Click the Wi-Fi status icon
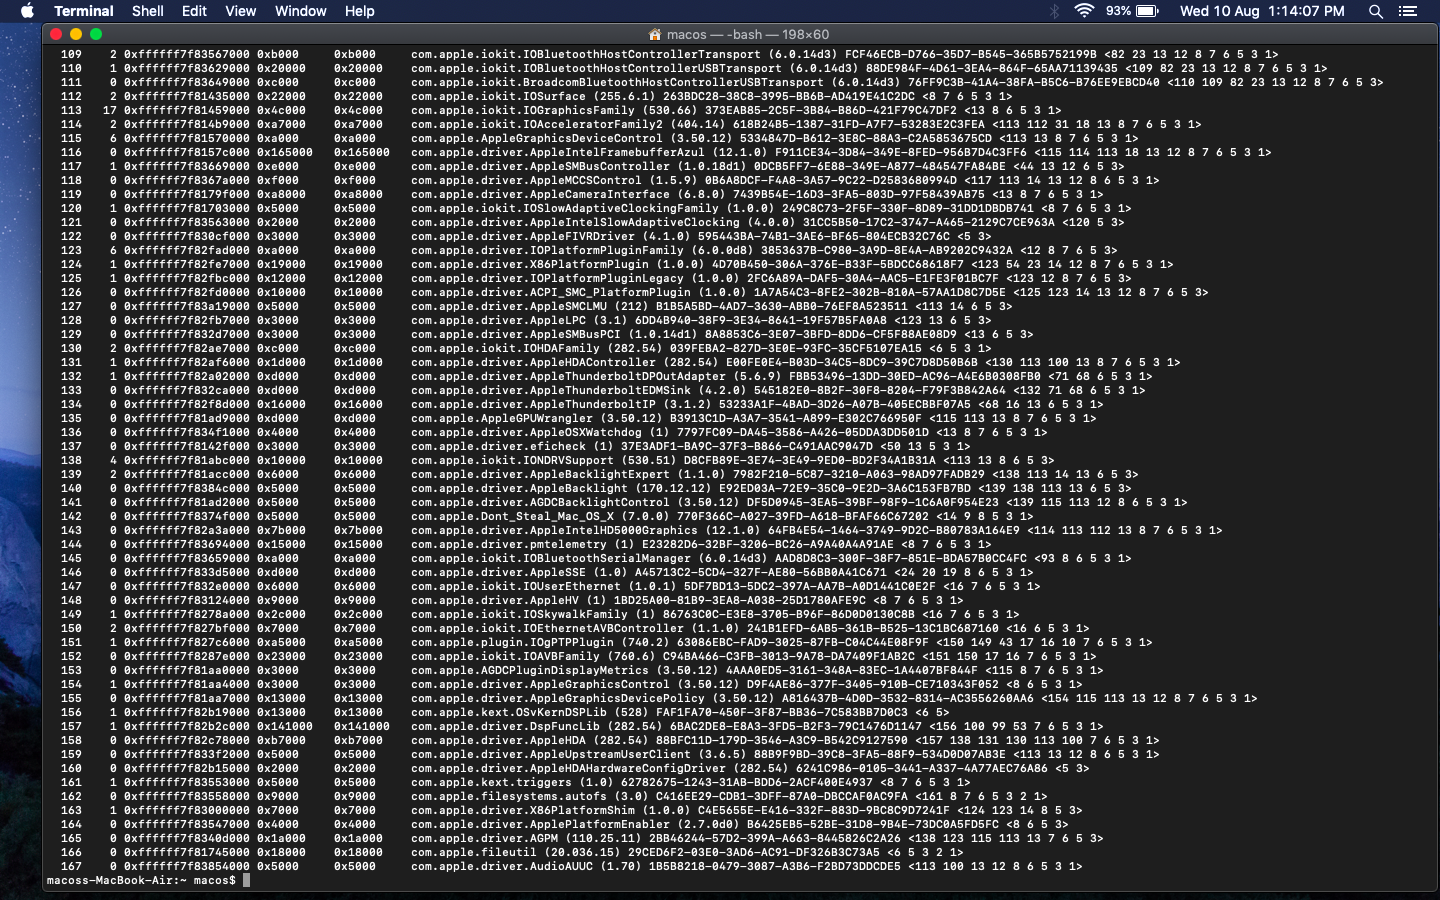 (x=1084, y=11)
